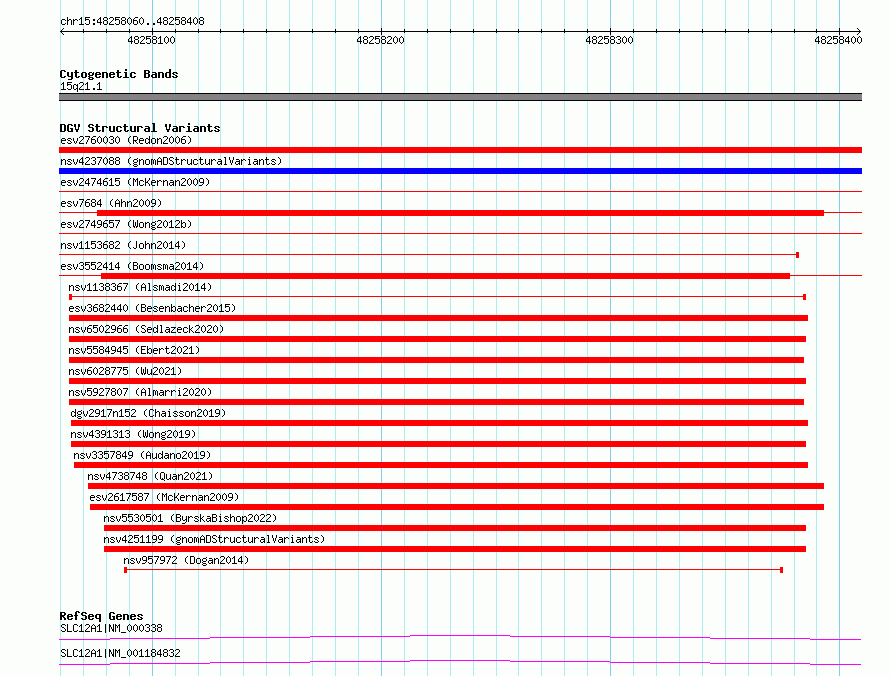Select the esv3552414 red bar
The height and width of the screenshot is (676, 890).
[446, 276]
